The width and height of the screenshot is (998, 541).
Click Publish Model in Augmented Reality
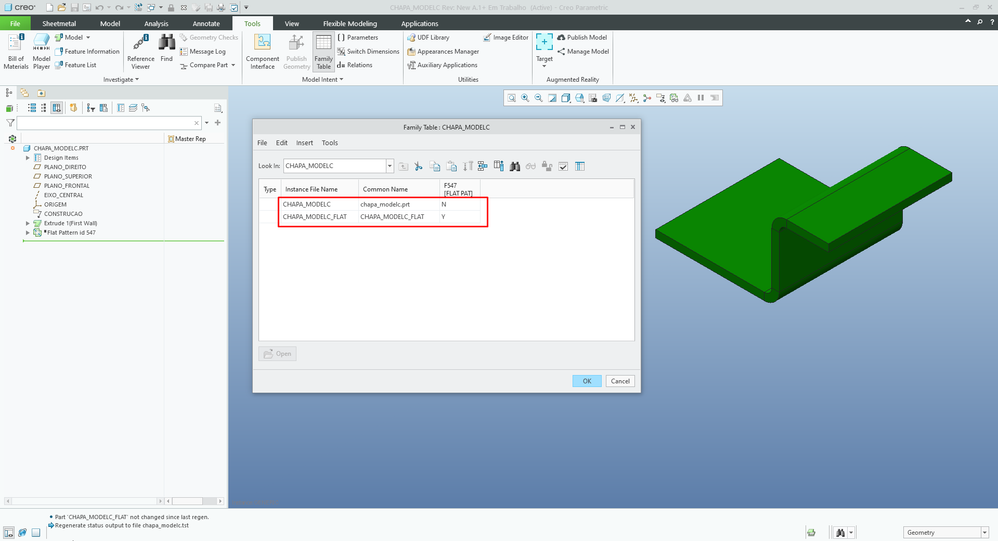coord(582,38)
